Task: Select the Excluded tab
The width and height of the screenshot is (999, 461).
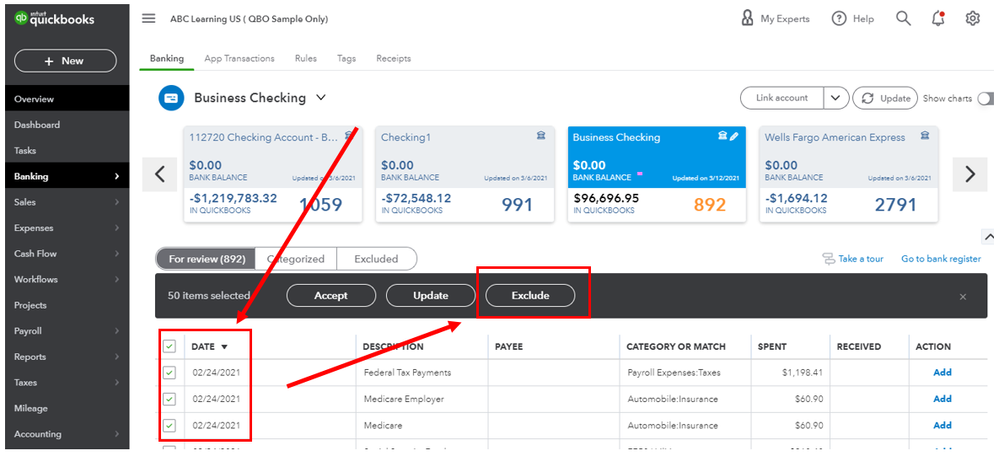Action: 376,259
